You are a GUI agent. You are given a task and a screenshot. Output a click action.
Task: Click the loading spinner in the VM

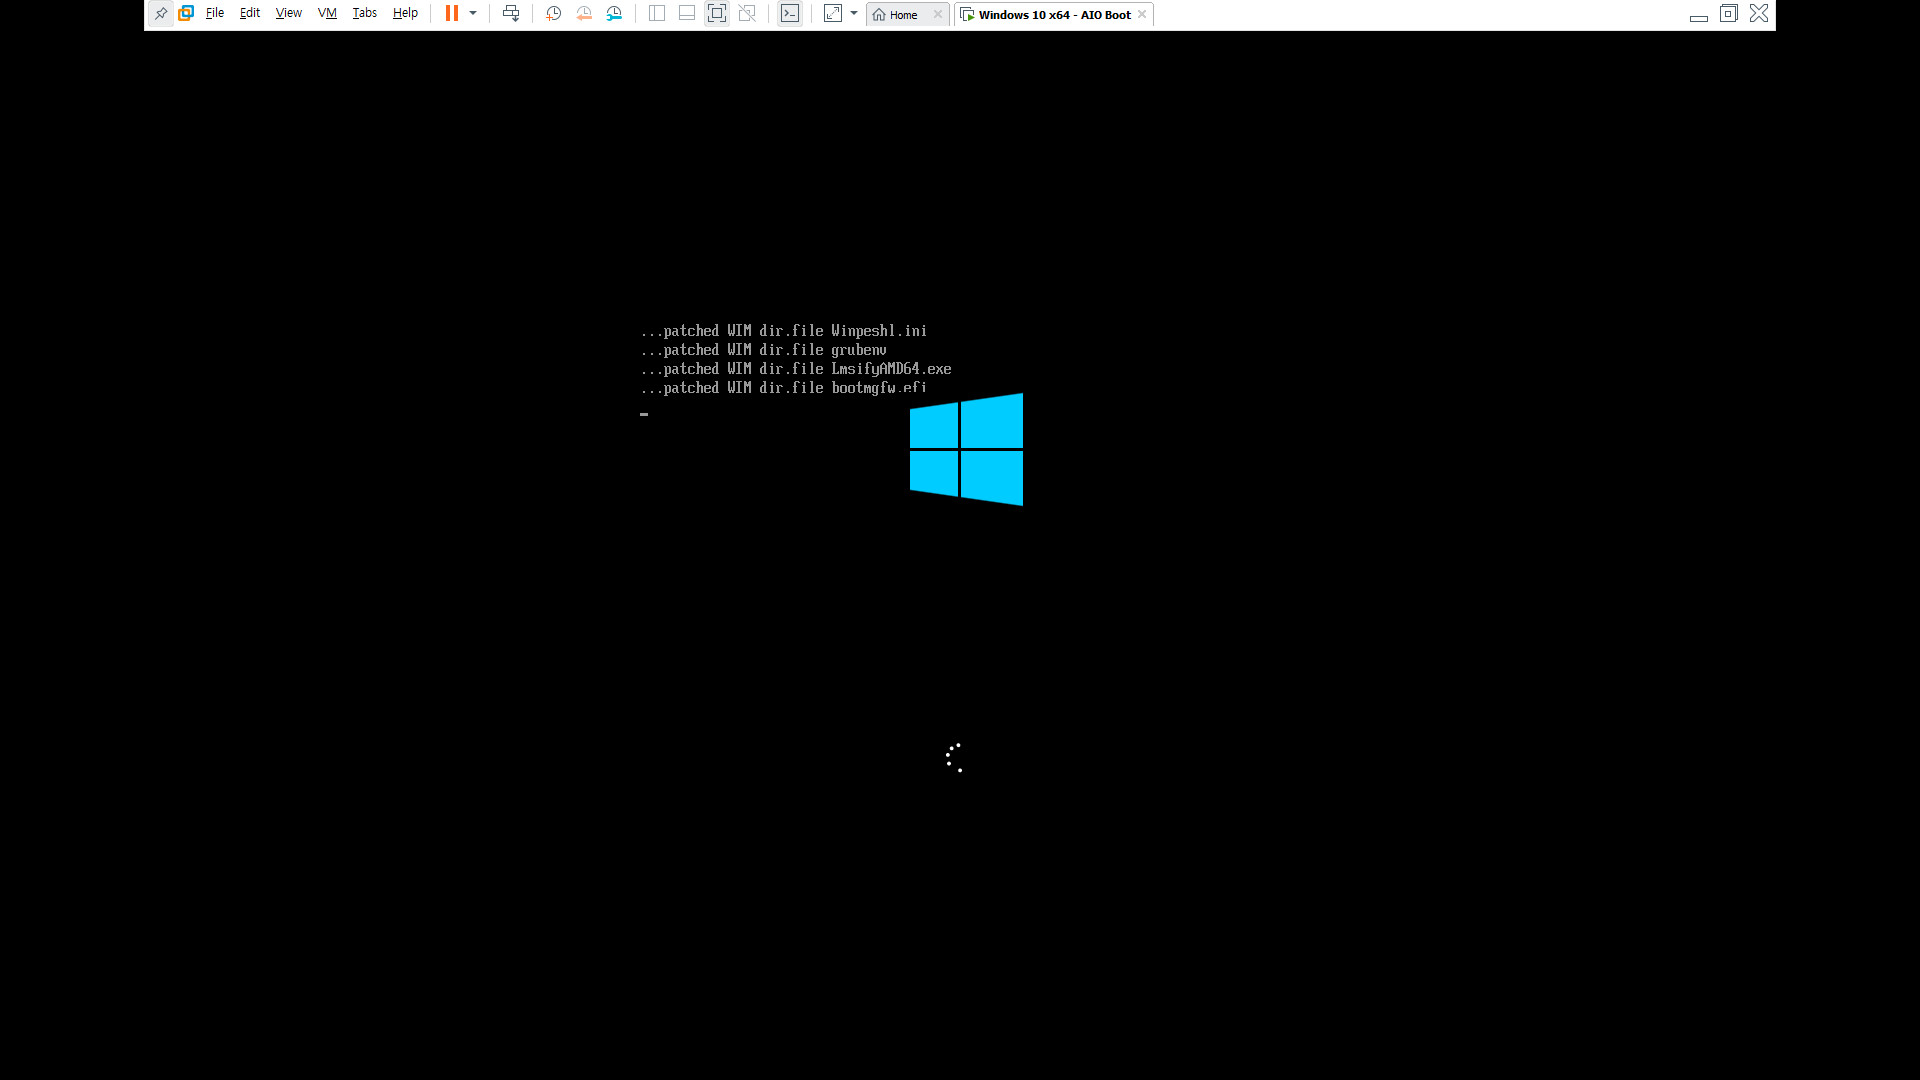click(954, 758)
